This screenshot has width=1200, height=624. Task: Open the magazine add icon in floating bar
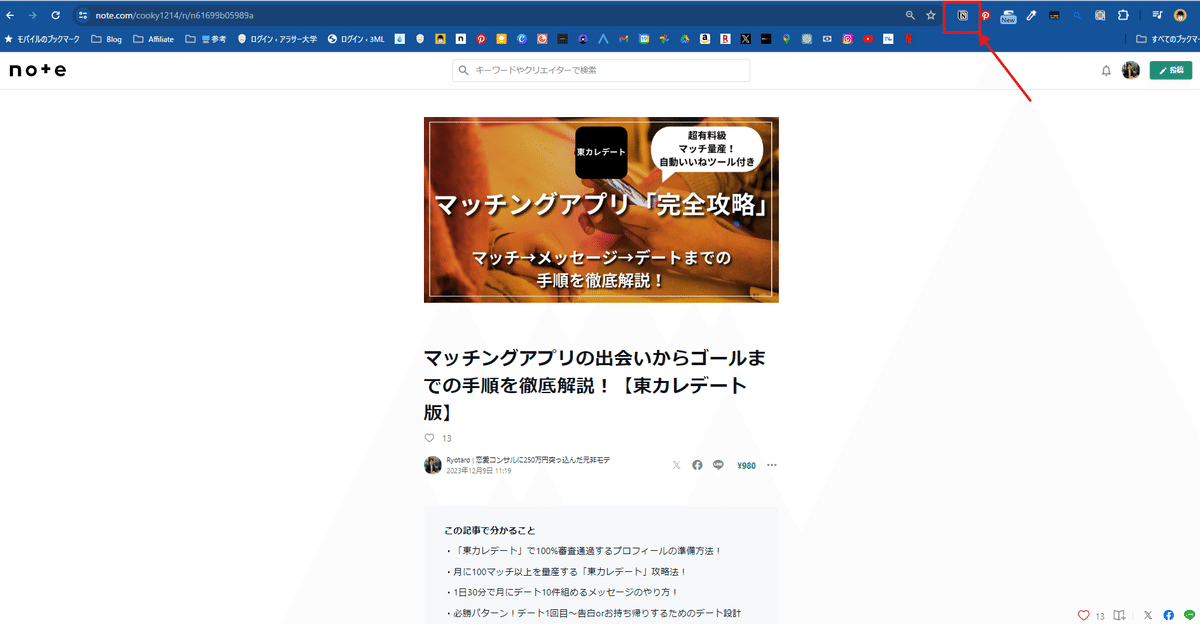pos(1120,615)
